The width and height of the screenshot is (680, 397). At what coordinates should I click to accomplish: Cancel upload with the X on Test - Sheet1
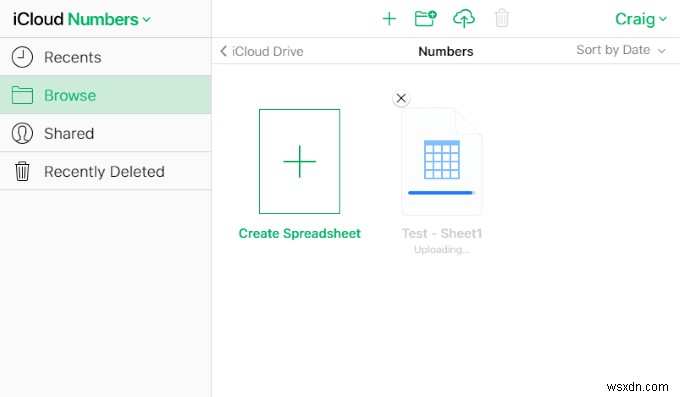401,98
